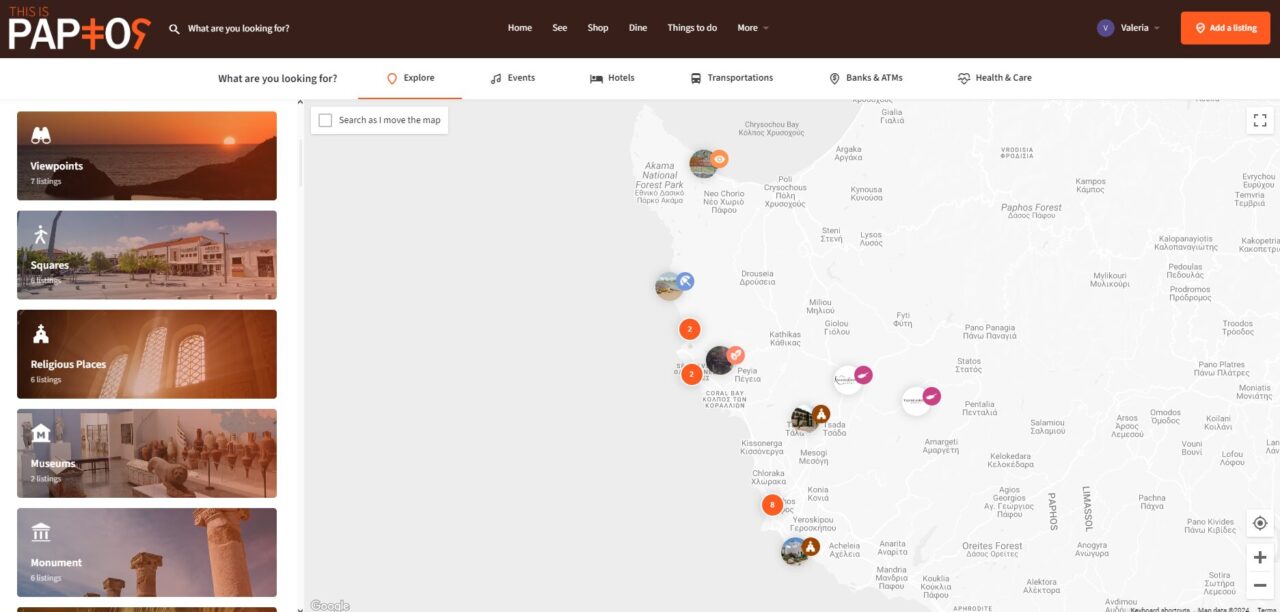Open Museums category card
The height and width of the screenshot is (612, 1280).
147,453
